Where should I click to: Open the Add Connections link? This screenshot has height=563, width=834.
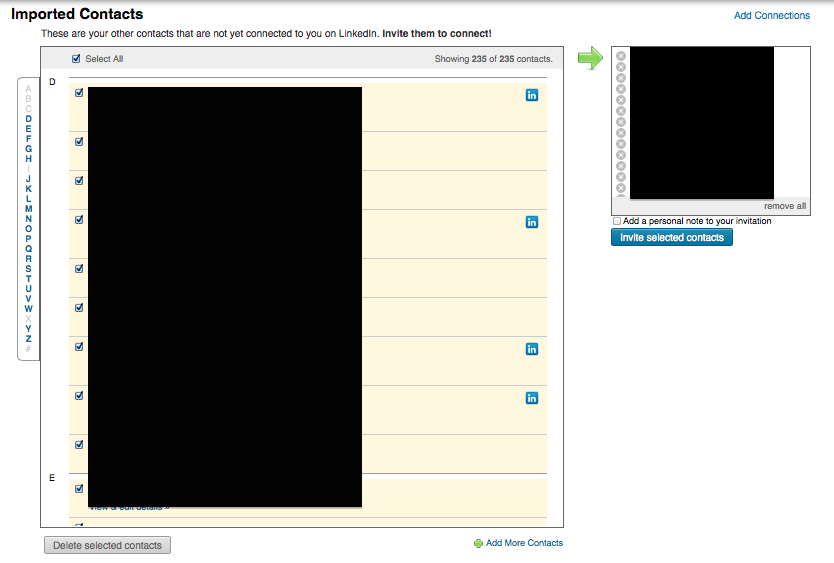pos(771,16)
